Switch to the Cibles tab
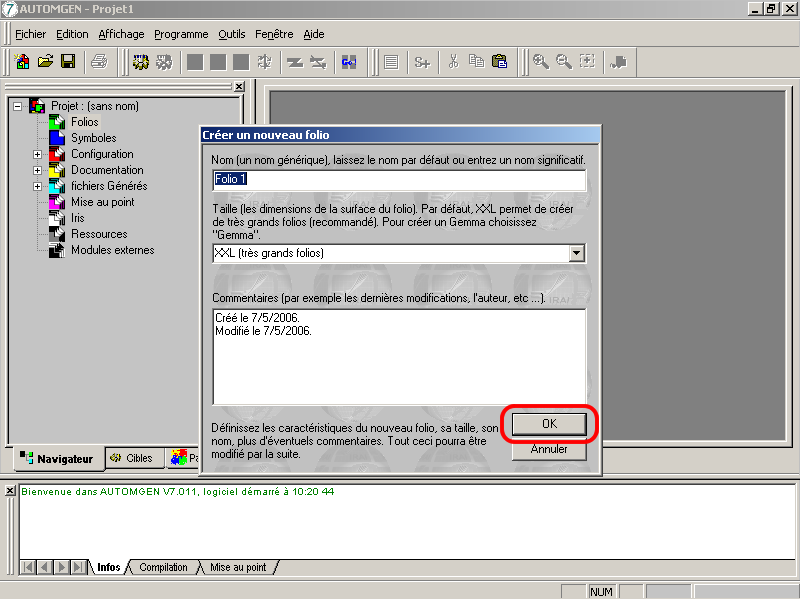Viewport: 800px width, 600px height. pyautogui.click(x=131, y=459)
